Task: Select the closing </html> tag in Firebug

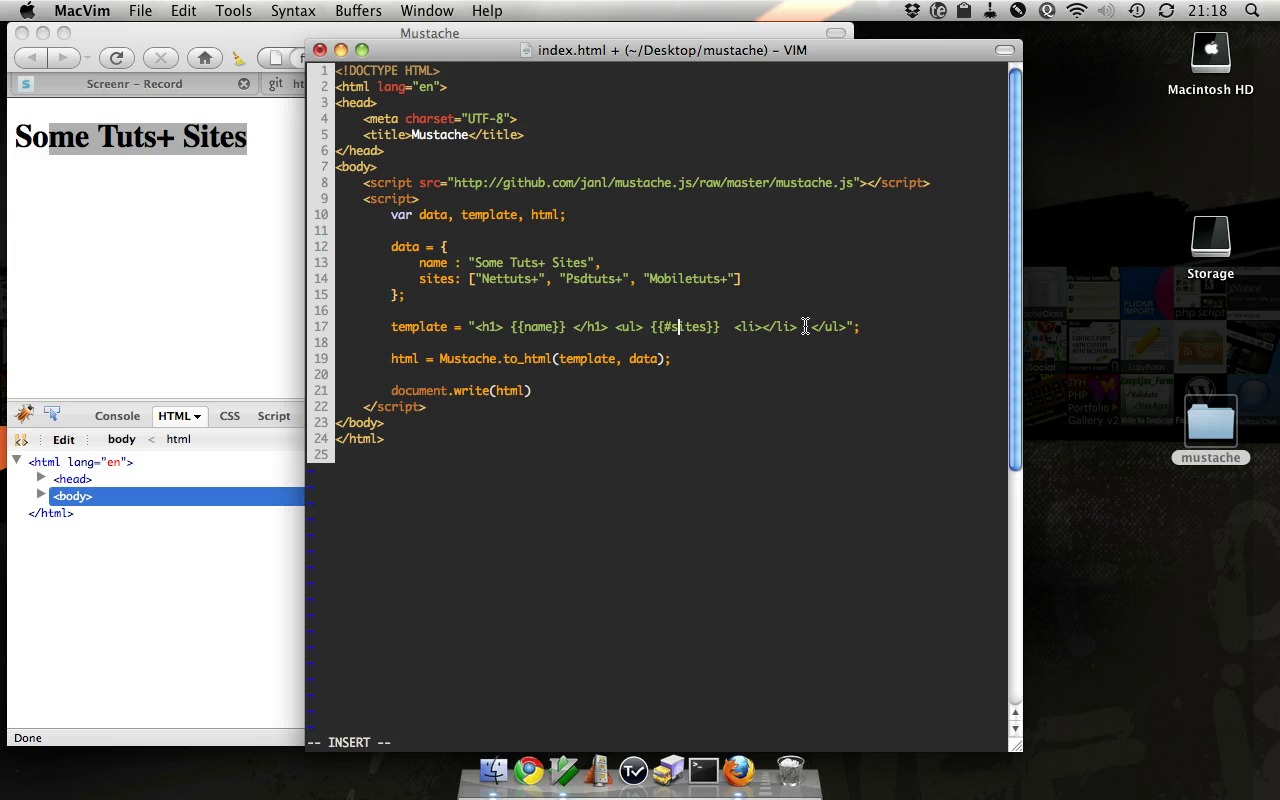Action: coord(51,513)
